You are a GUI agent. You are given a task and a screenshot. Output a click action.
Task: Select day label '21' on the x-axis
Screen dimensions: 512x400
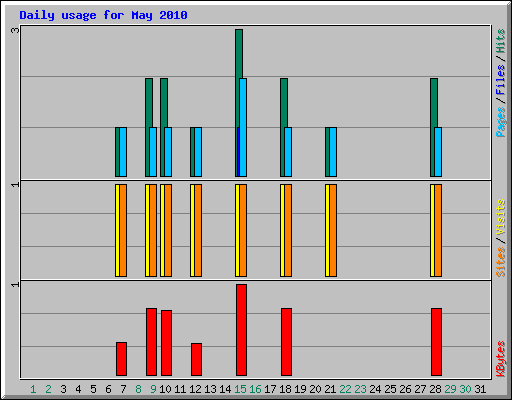coord(330,389)
